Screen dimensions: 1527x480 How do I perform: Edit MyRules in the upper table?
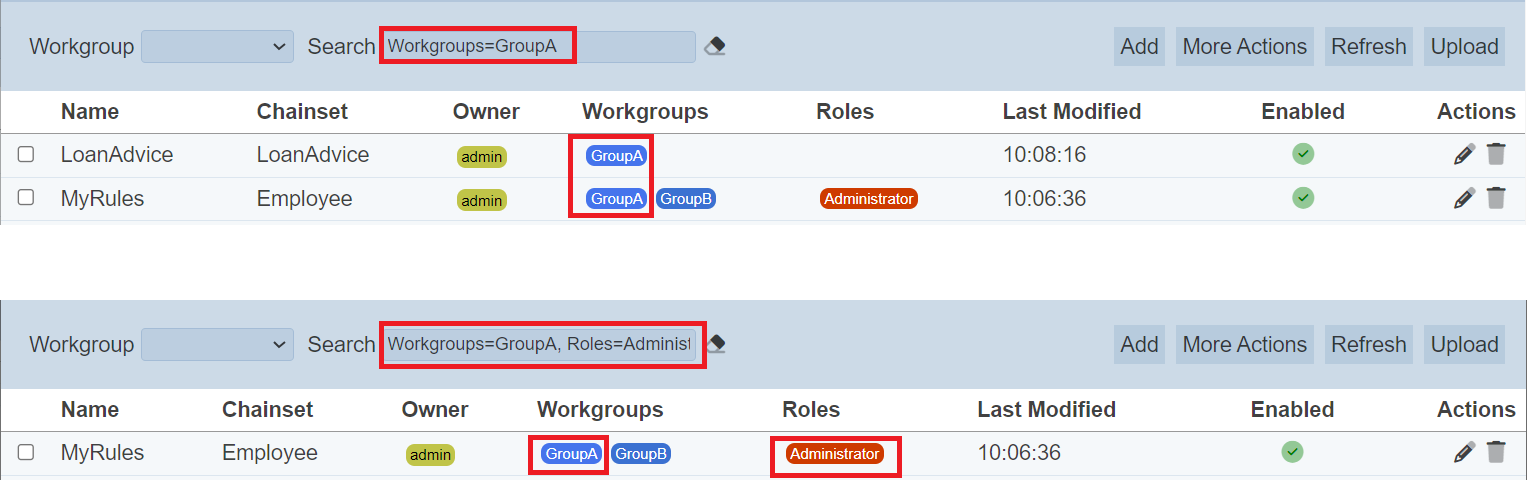(x=1464, y=198)
